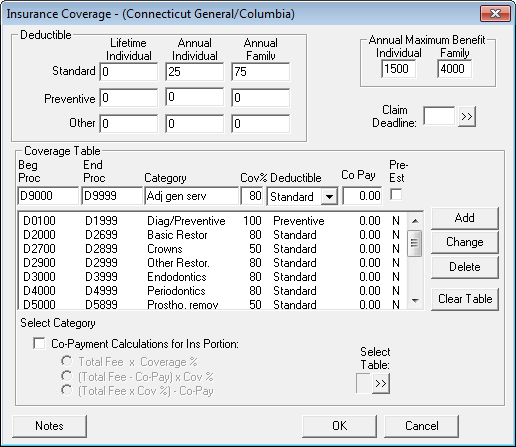The height and width of the screenshot is (447, 516).
Task: Click the Select Table input box
Action: tap(364, 383)
